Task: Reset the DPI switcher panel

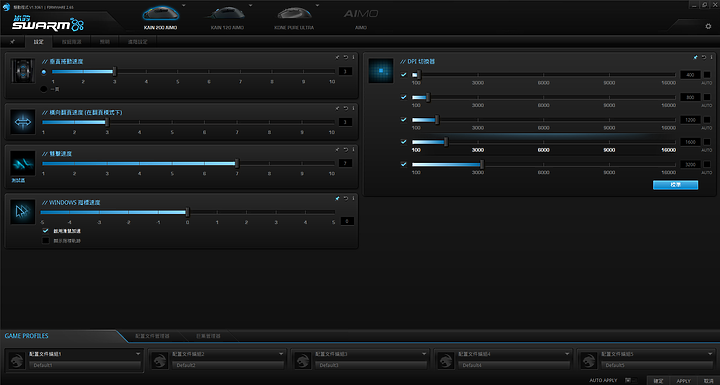Action: tap(704, 57)
